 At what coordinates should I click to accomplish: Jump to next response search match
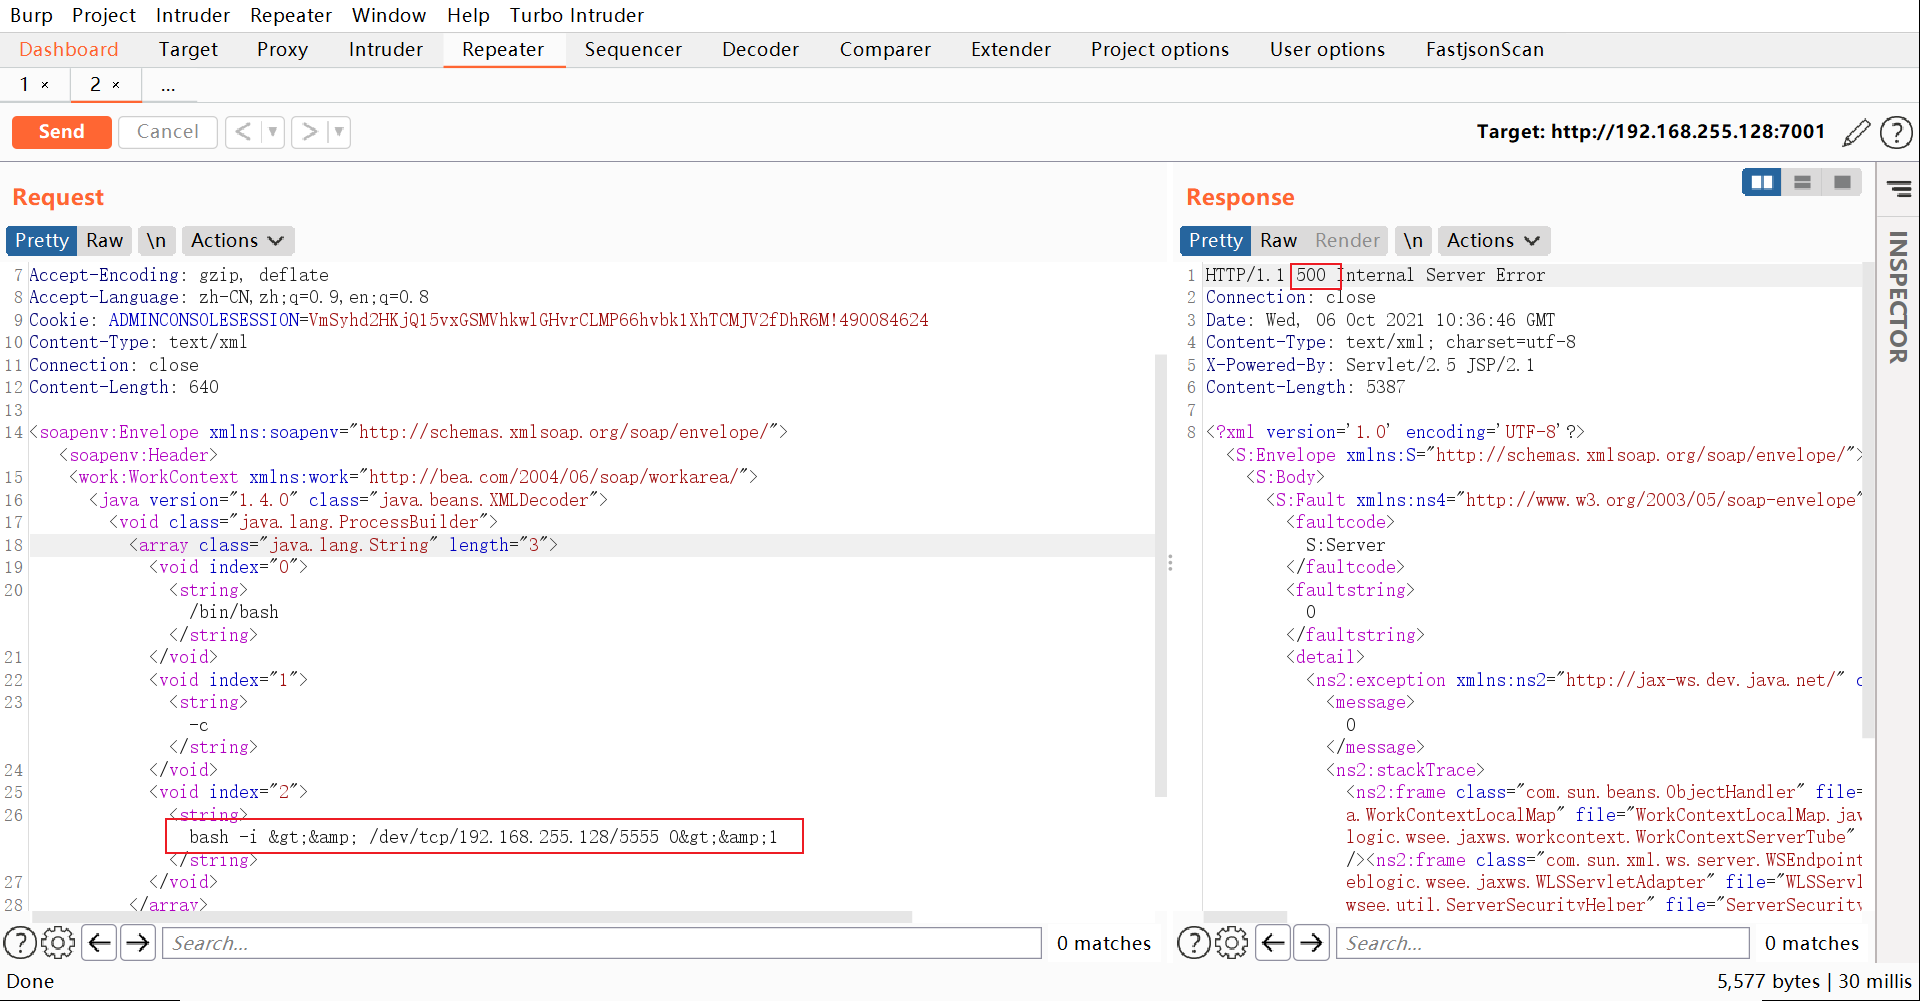[x=1312, y=942]
